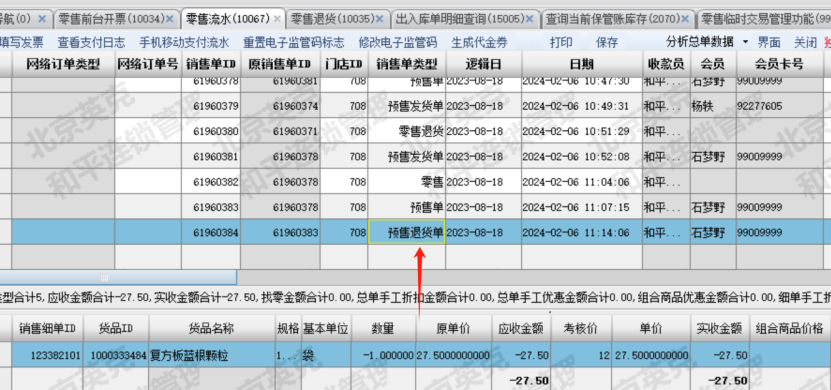Click 分析总单数据 button

click(700, 42)
